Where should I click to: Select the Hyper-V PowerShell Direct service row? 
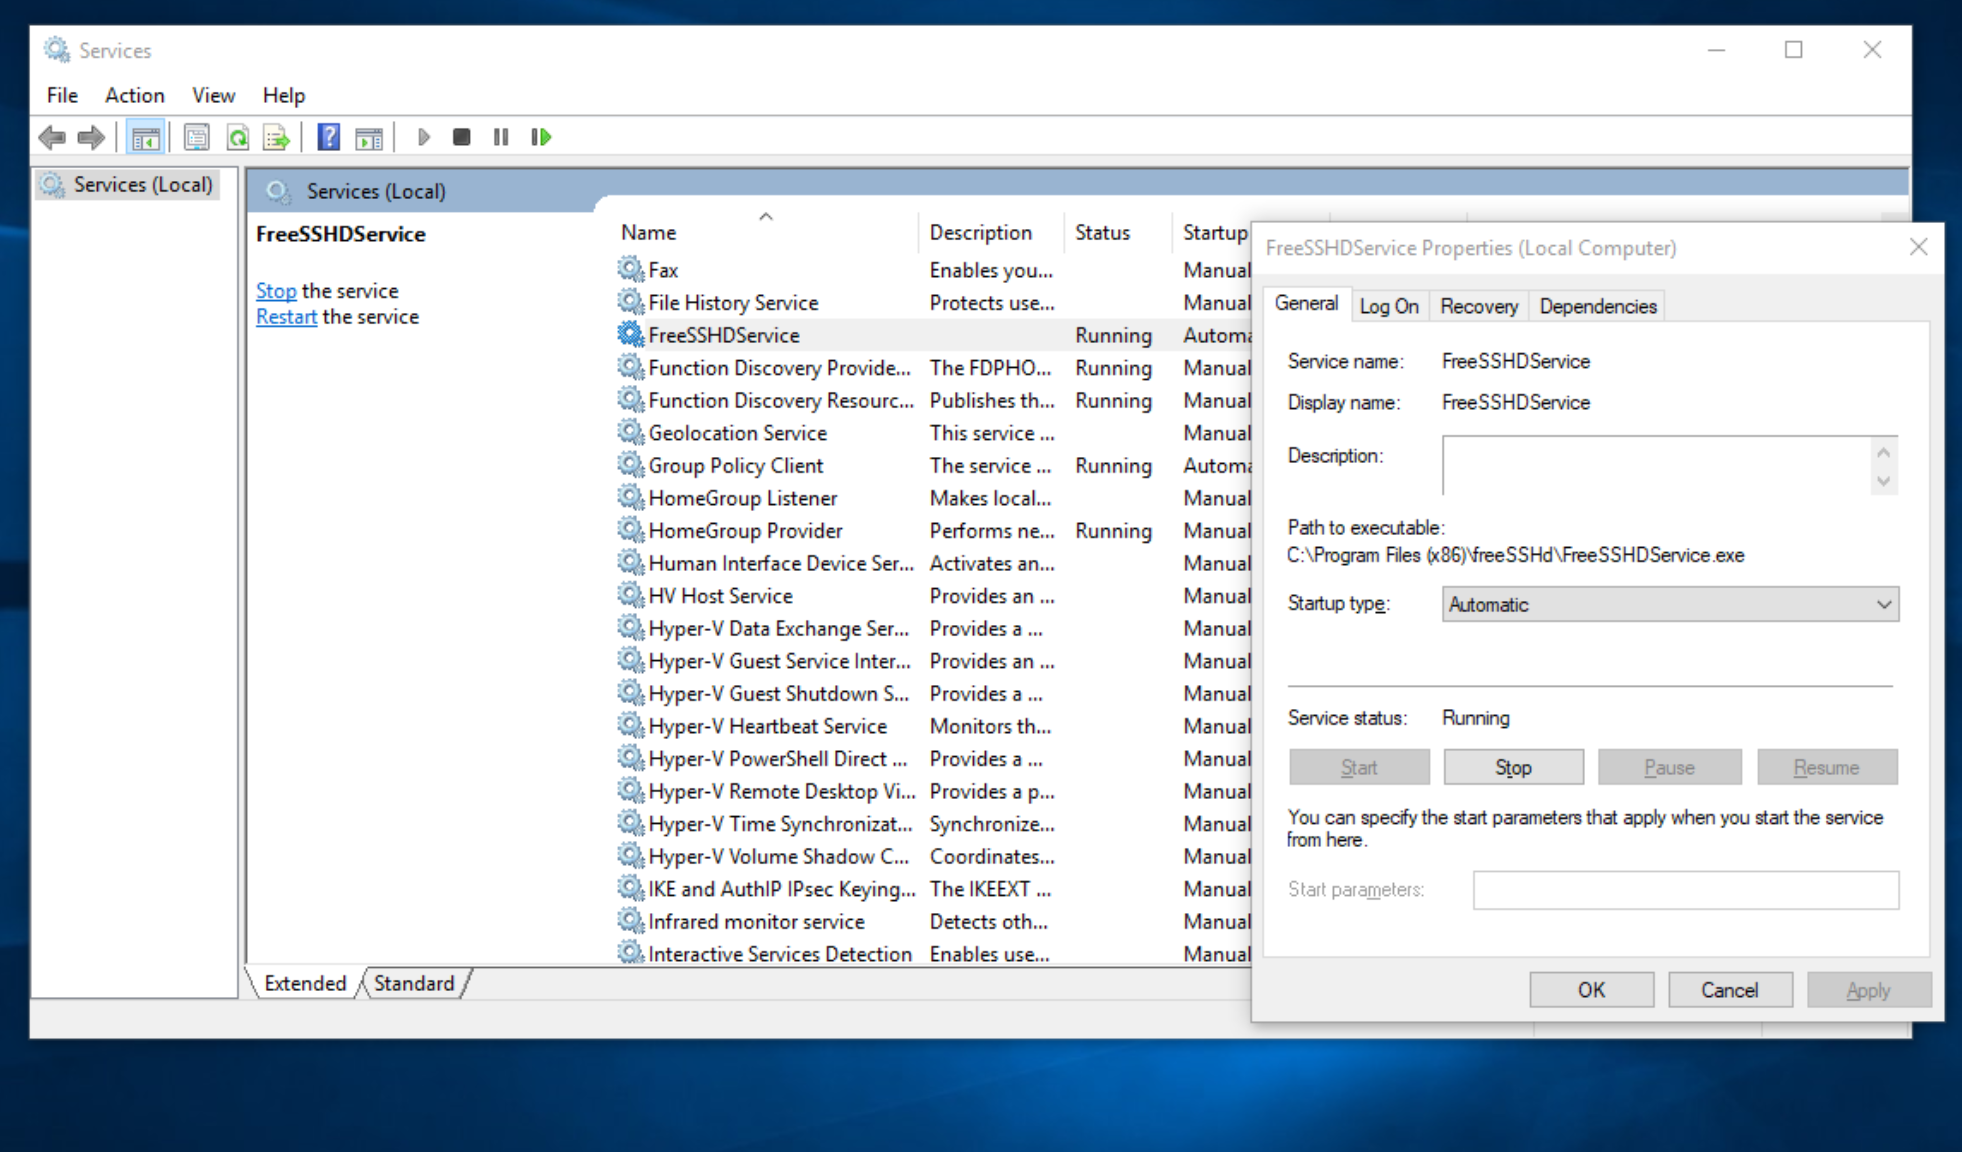[x=931, y=758]
